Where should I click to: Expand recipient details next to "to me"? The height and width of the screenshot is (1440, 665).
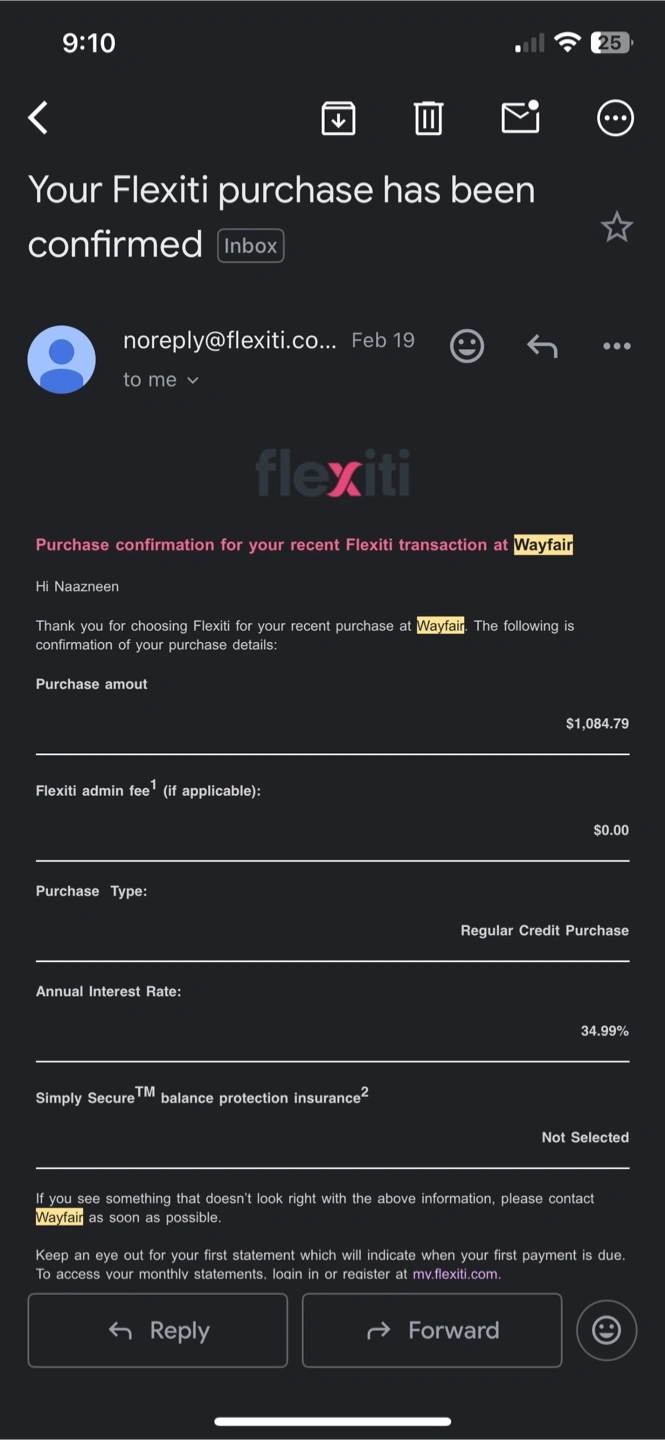[x=193, y=380]
